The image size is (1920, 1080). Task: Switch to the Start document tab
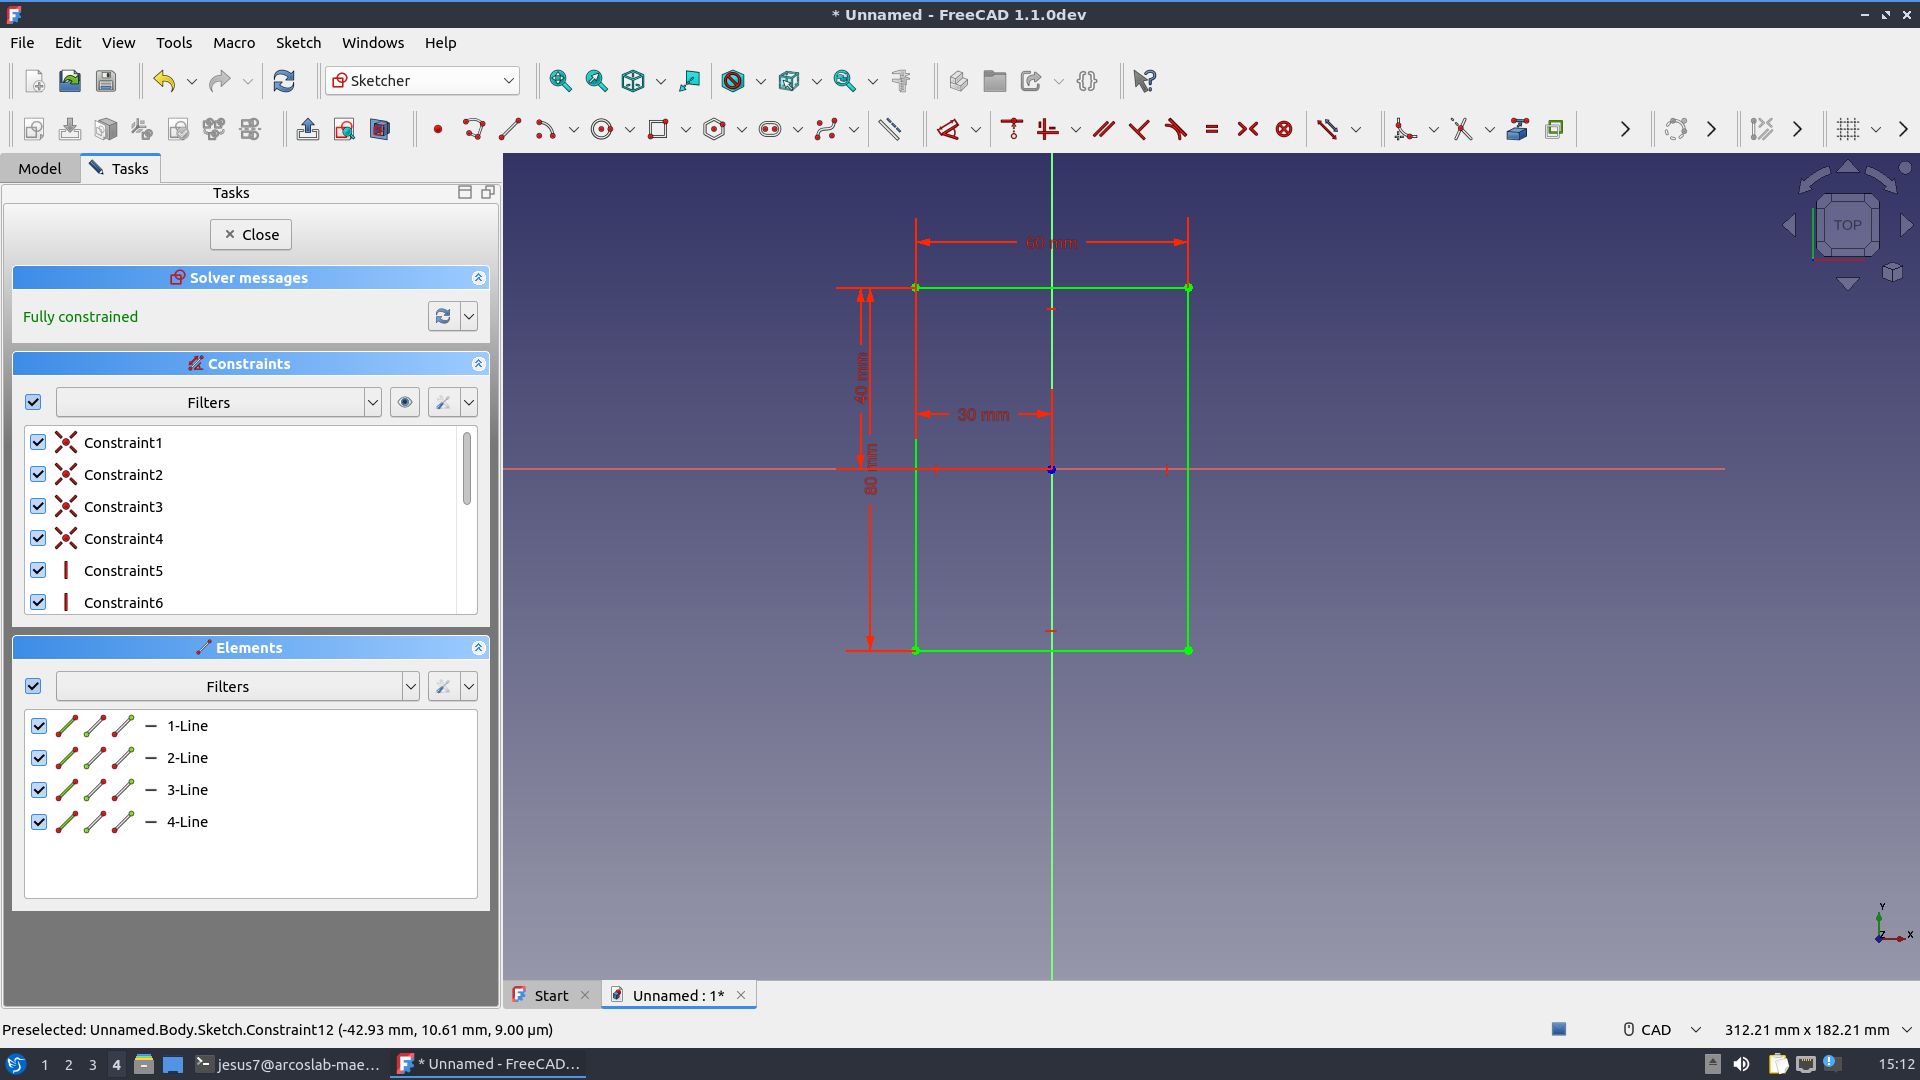551,995
